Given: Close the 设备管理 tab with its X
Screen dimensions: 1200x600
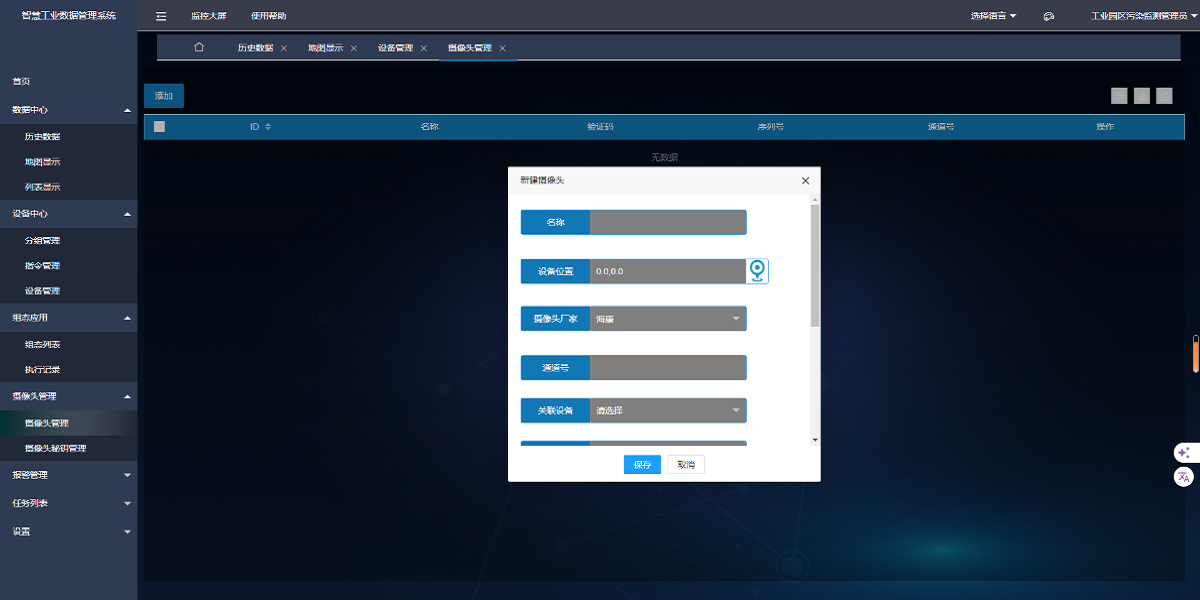Looking at the screenshot, I should click(424, 48).
